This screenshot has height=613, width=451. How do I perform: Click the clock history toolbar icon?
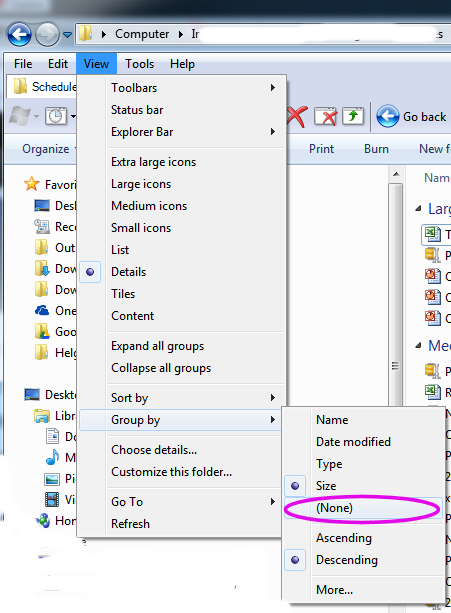[56, 116]
